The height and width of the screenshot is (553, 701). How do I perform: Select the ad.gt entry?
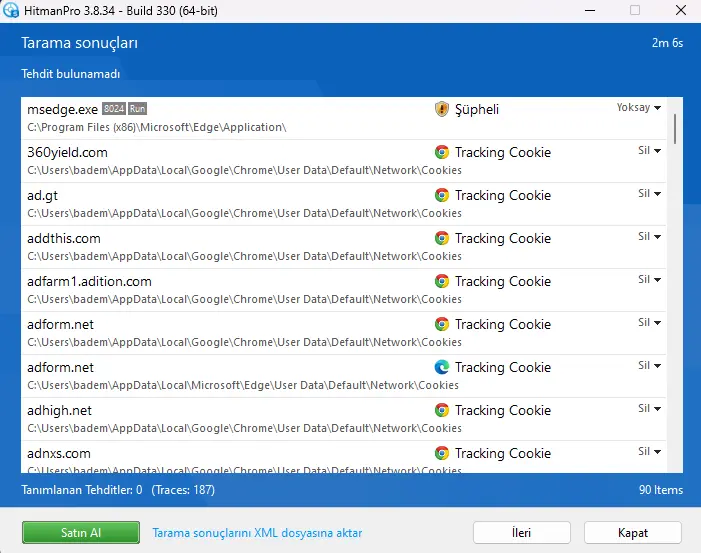click(343, 204)
